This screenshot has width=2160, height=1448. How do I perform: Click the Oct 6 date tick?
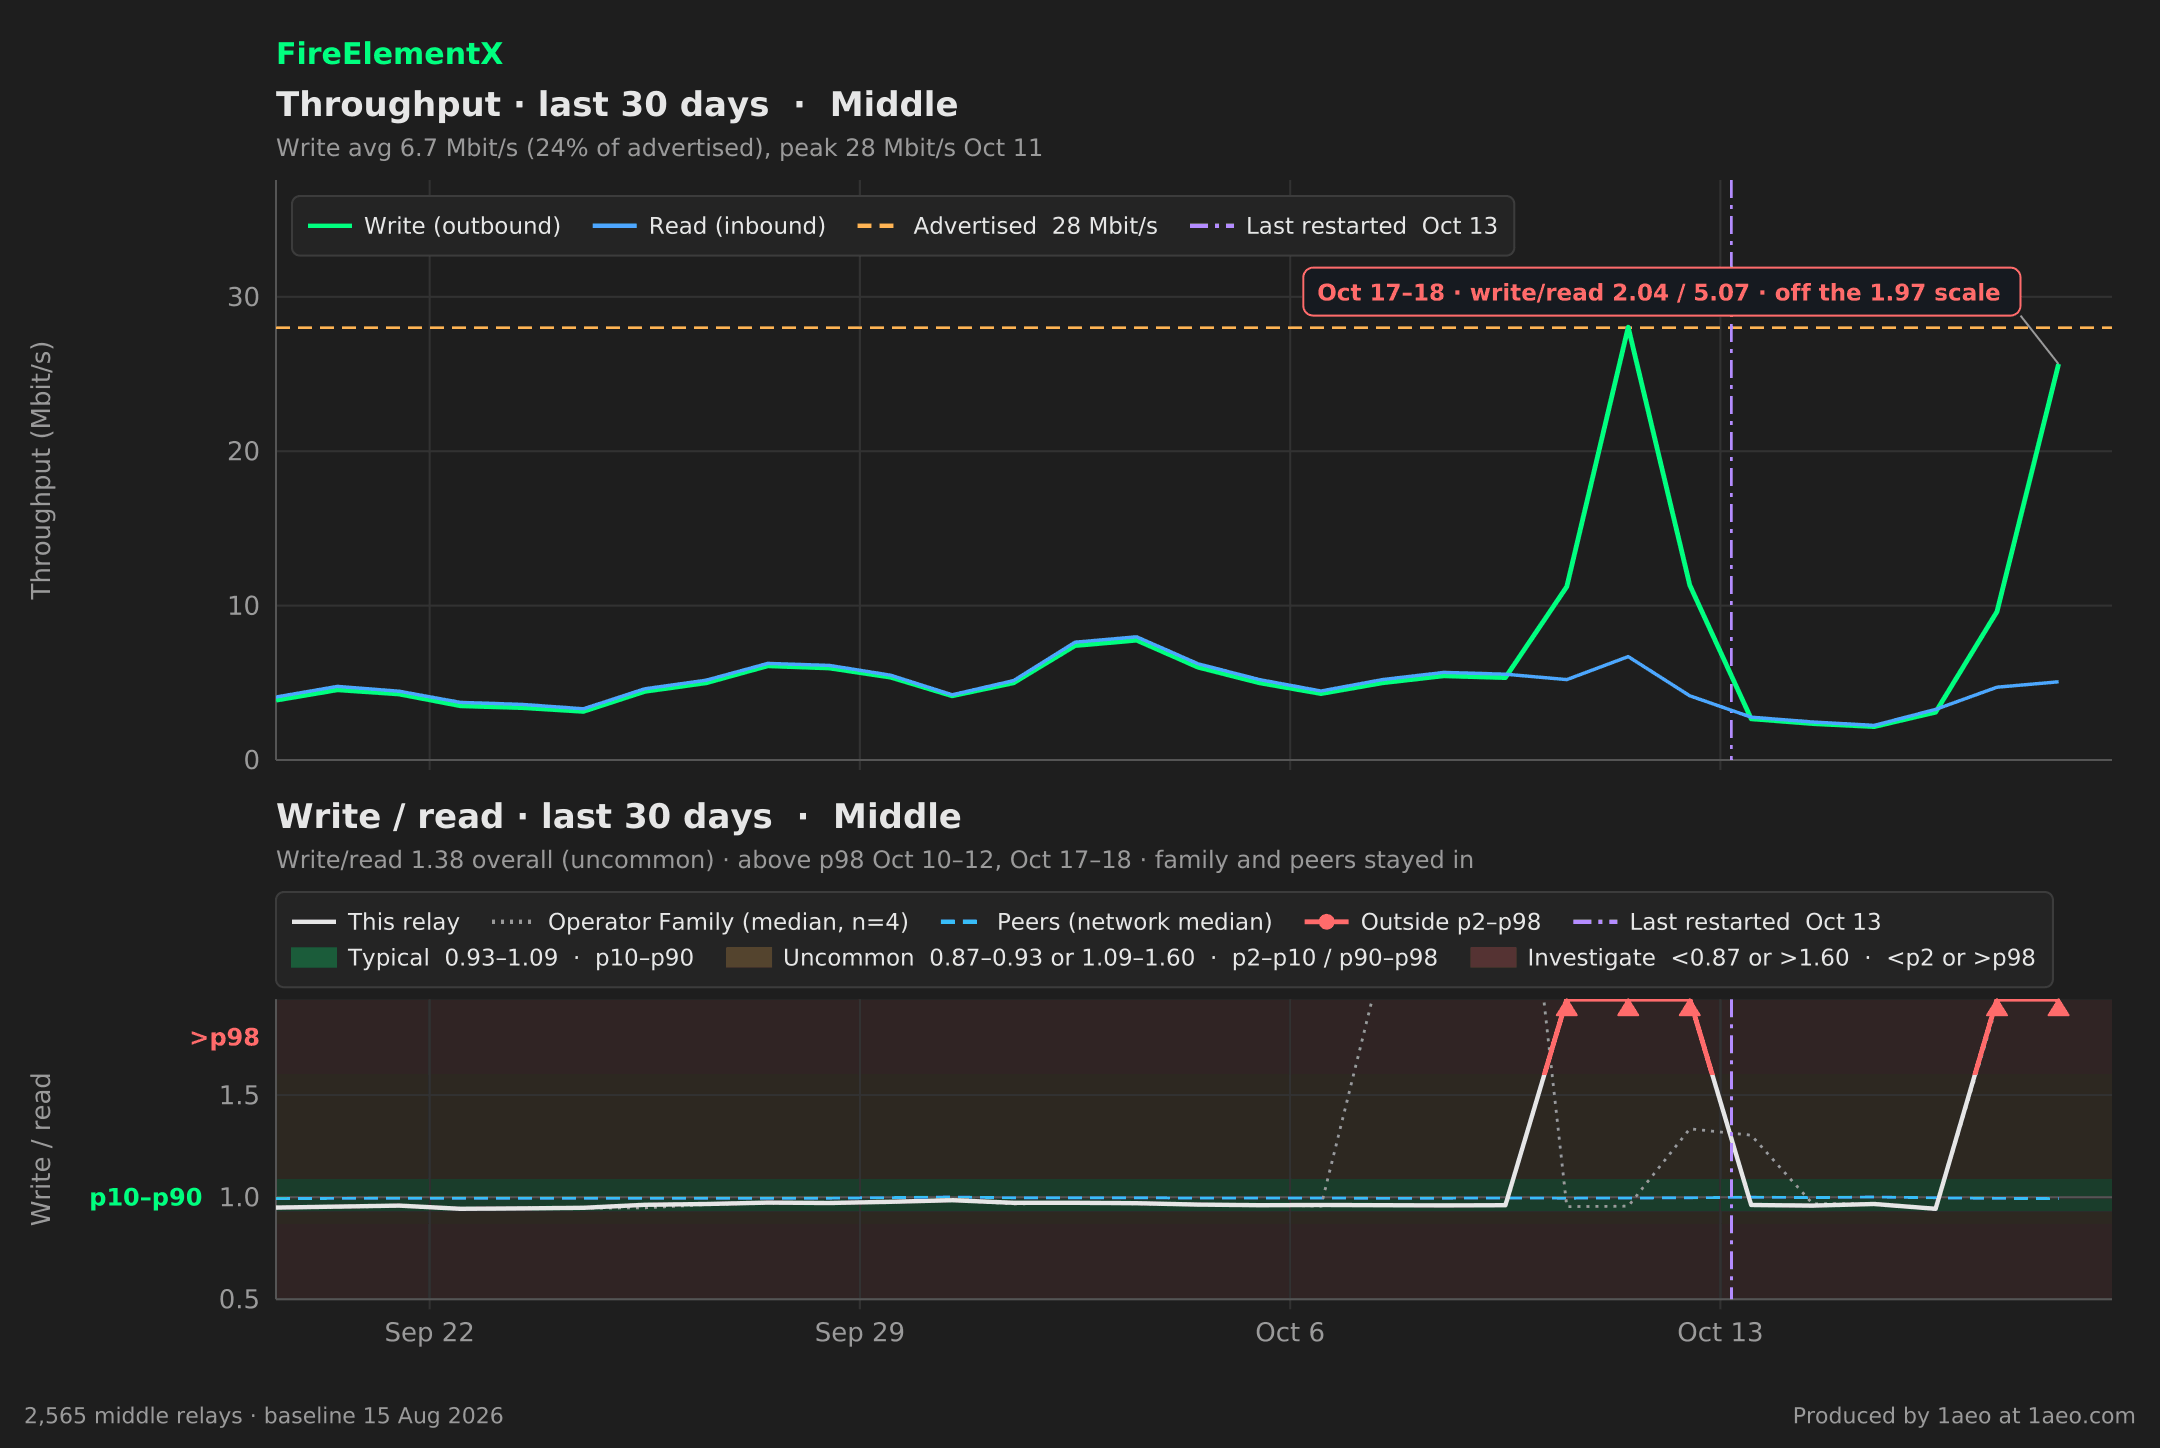(x=1290, y=1333)
